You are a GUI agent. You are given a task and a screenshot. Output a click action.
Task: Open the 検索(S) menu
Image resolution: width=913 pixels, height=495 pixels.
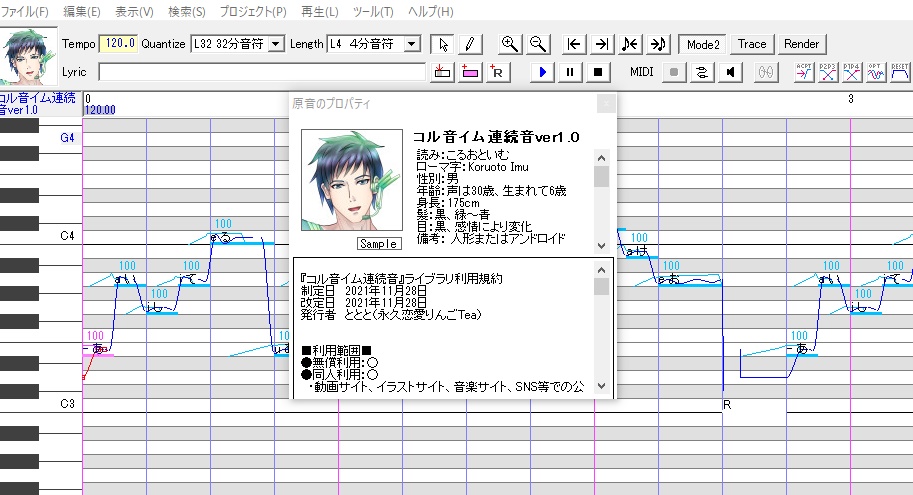coord(186,12)
